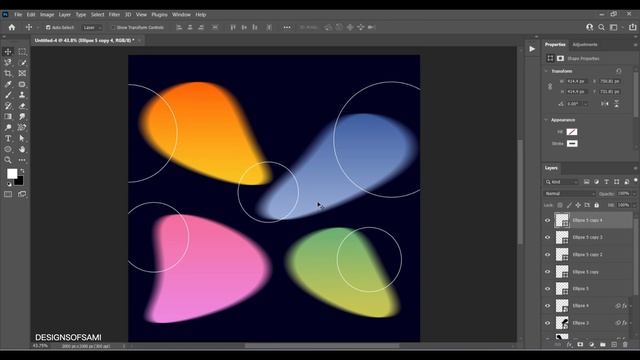Collapse the Transform section
Image resolution: width=640 pixels, height=360 pixels.
point(547,71)
